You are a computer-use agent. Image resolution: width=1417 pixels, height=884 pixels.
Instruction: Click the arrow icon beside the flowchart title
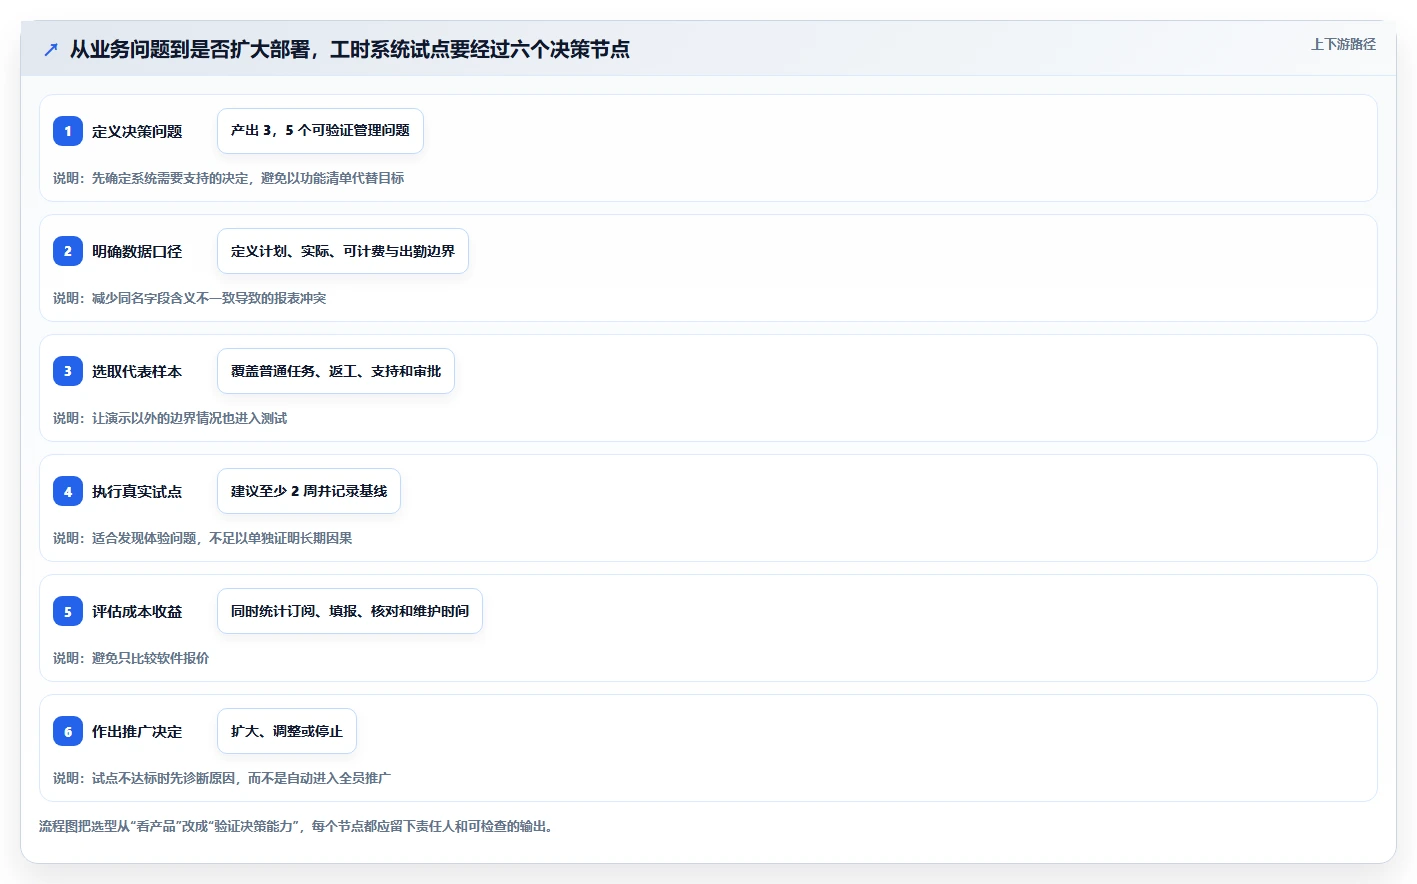click(51, 49)
